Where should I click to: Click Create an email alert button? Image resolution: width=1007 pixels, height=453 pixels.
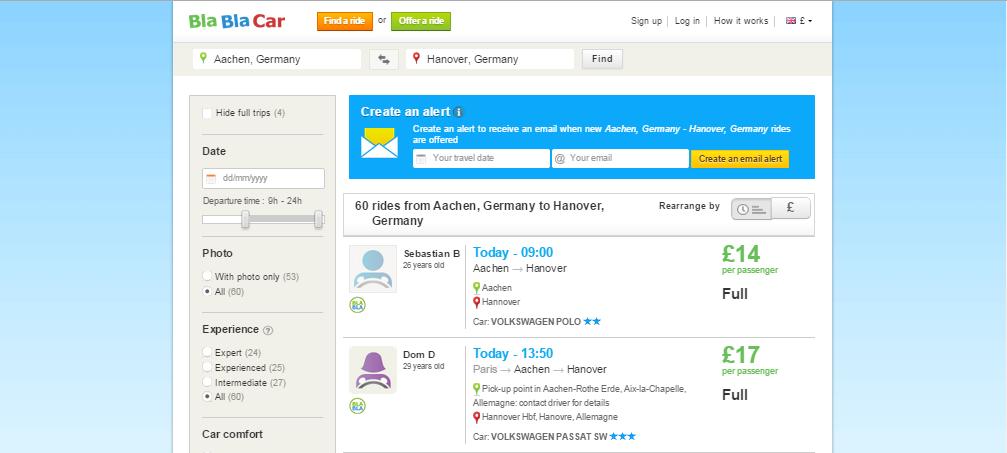pos(740,159)
